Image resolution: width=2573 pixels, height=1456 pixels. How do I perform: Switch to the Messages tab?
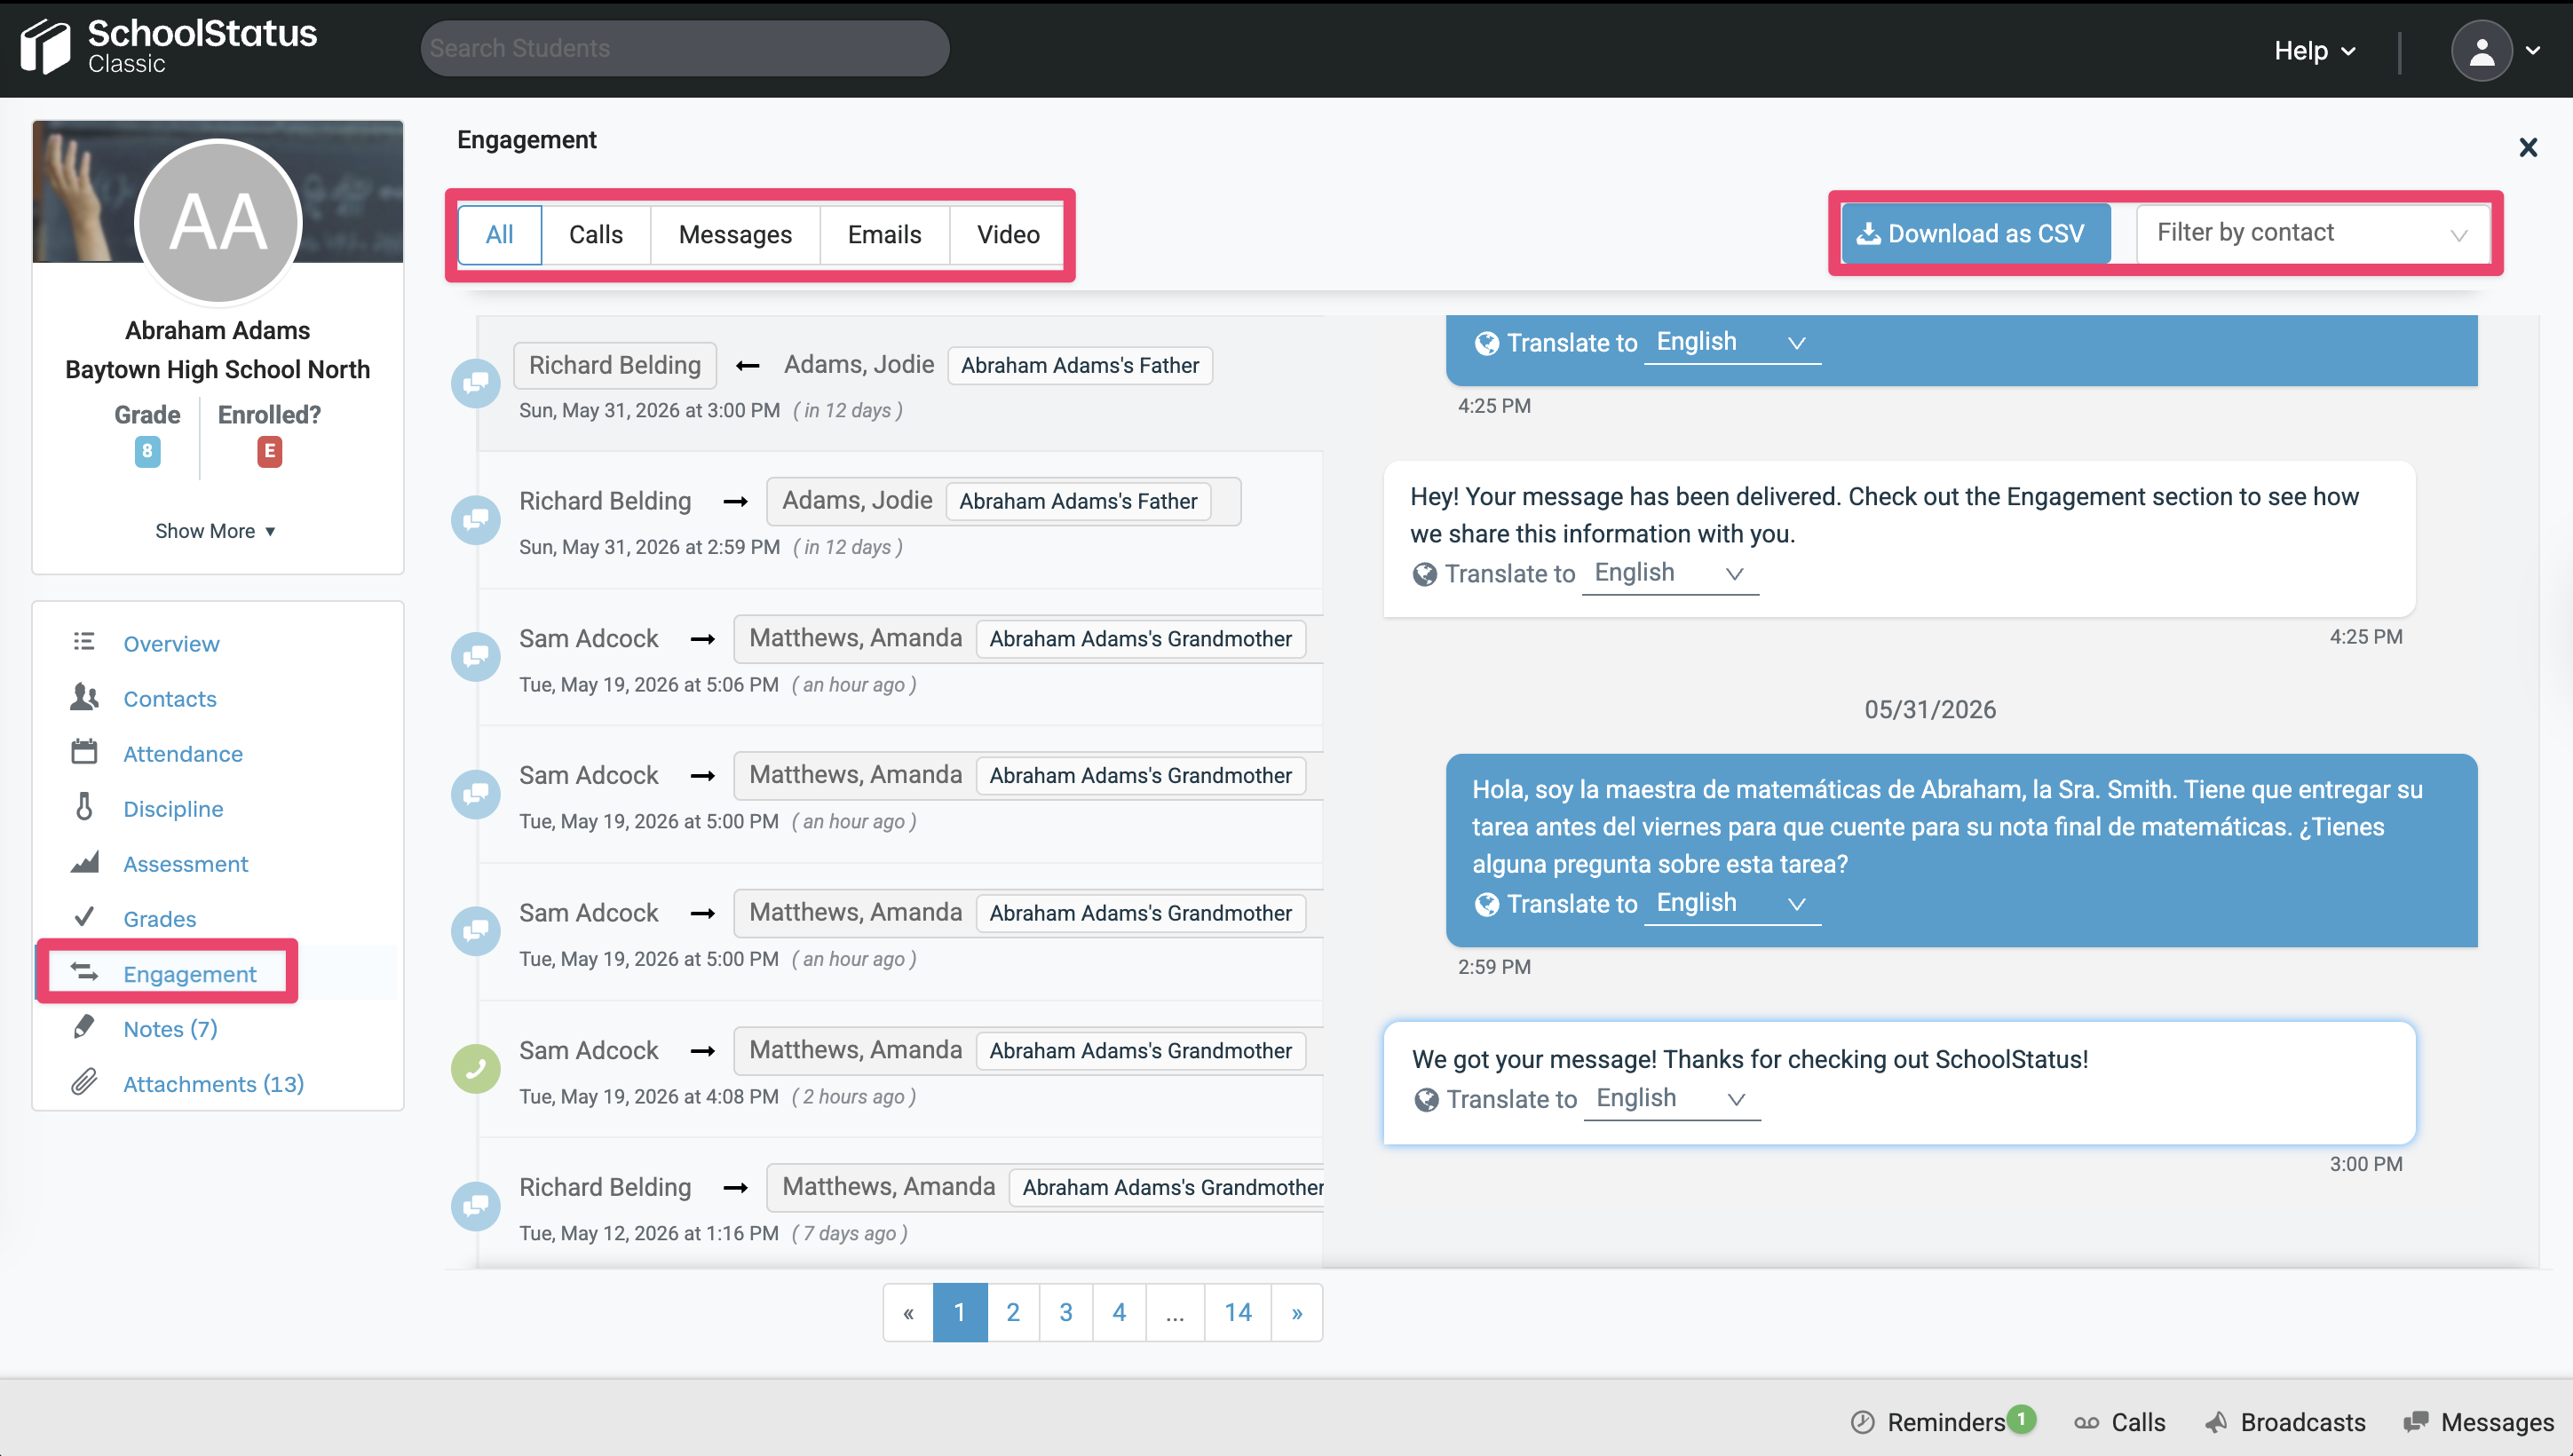tap(735, 234)
